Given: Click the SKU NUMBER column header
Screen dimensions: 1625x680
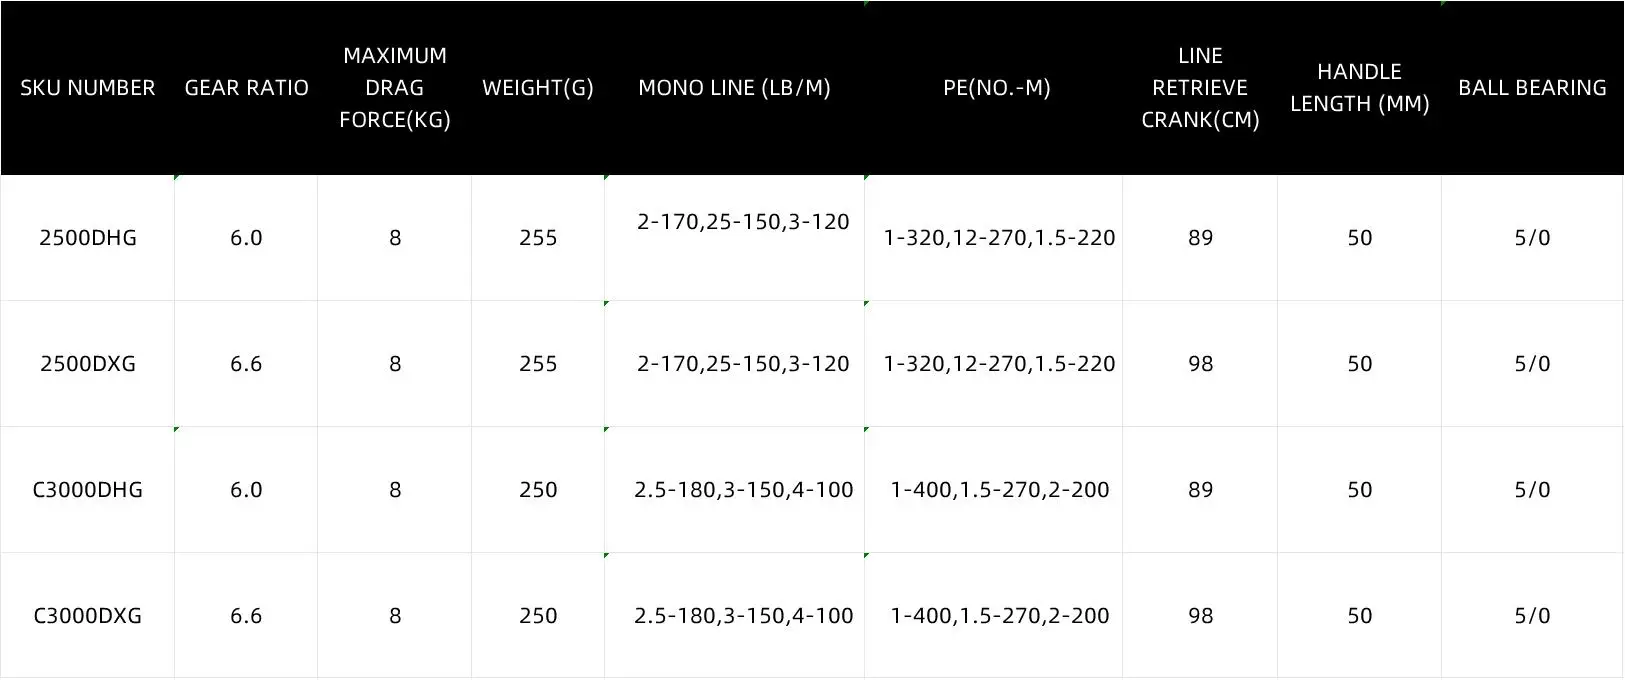Looking at the screenshot, I should pos(88,88).
